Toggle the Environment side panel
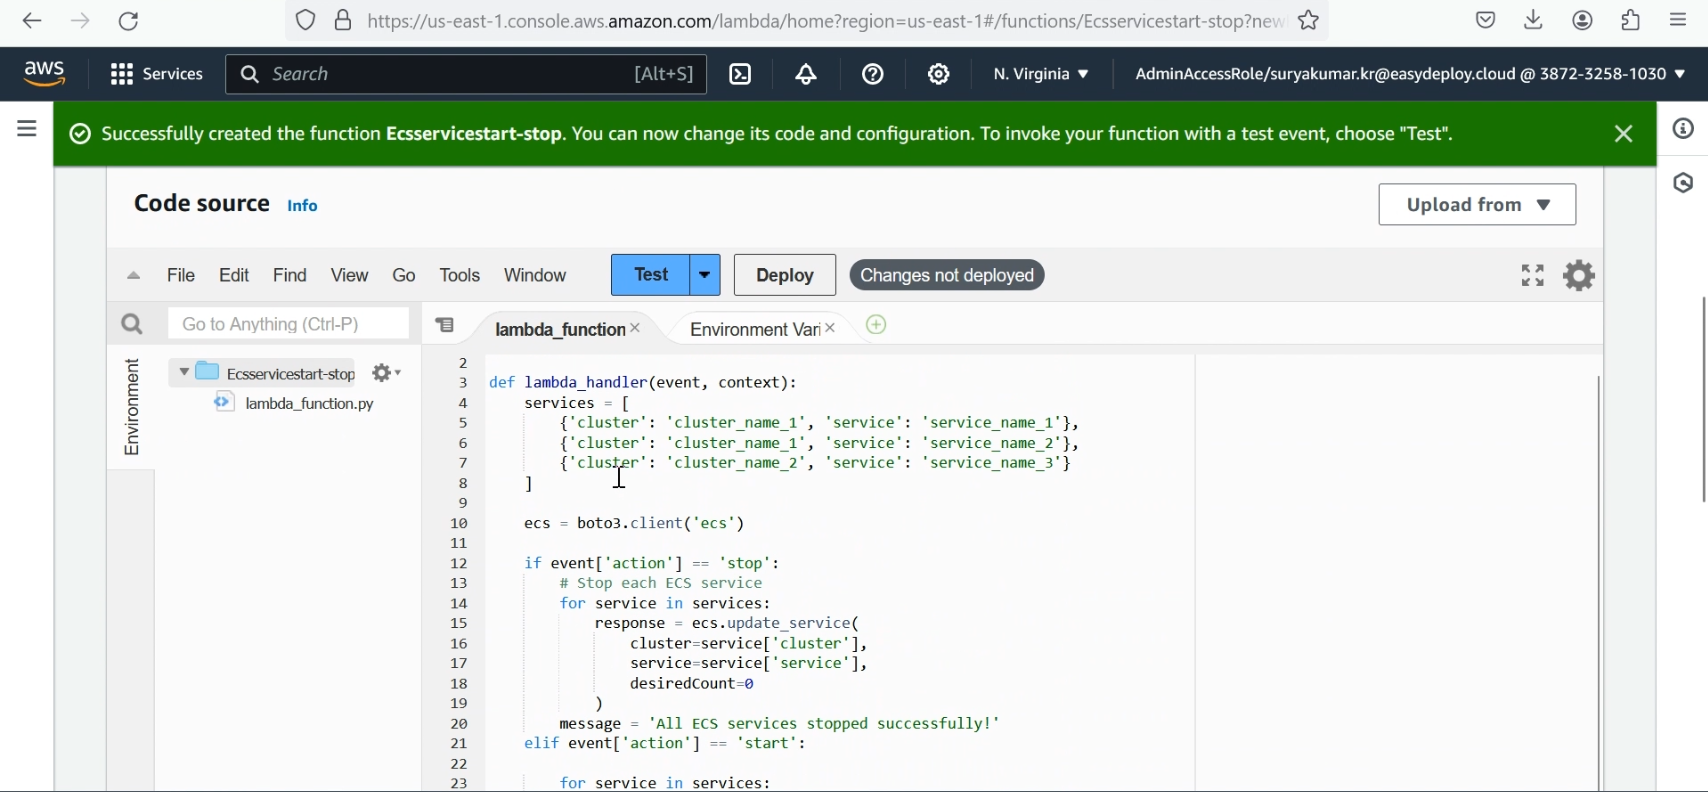 coord(131,407)
